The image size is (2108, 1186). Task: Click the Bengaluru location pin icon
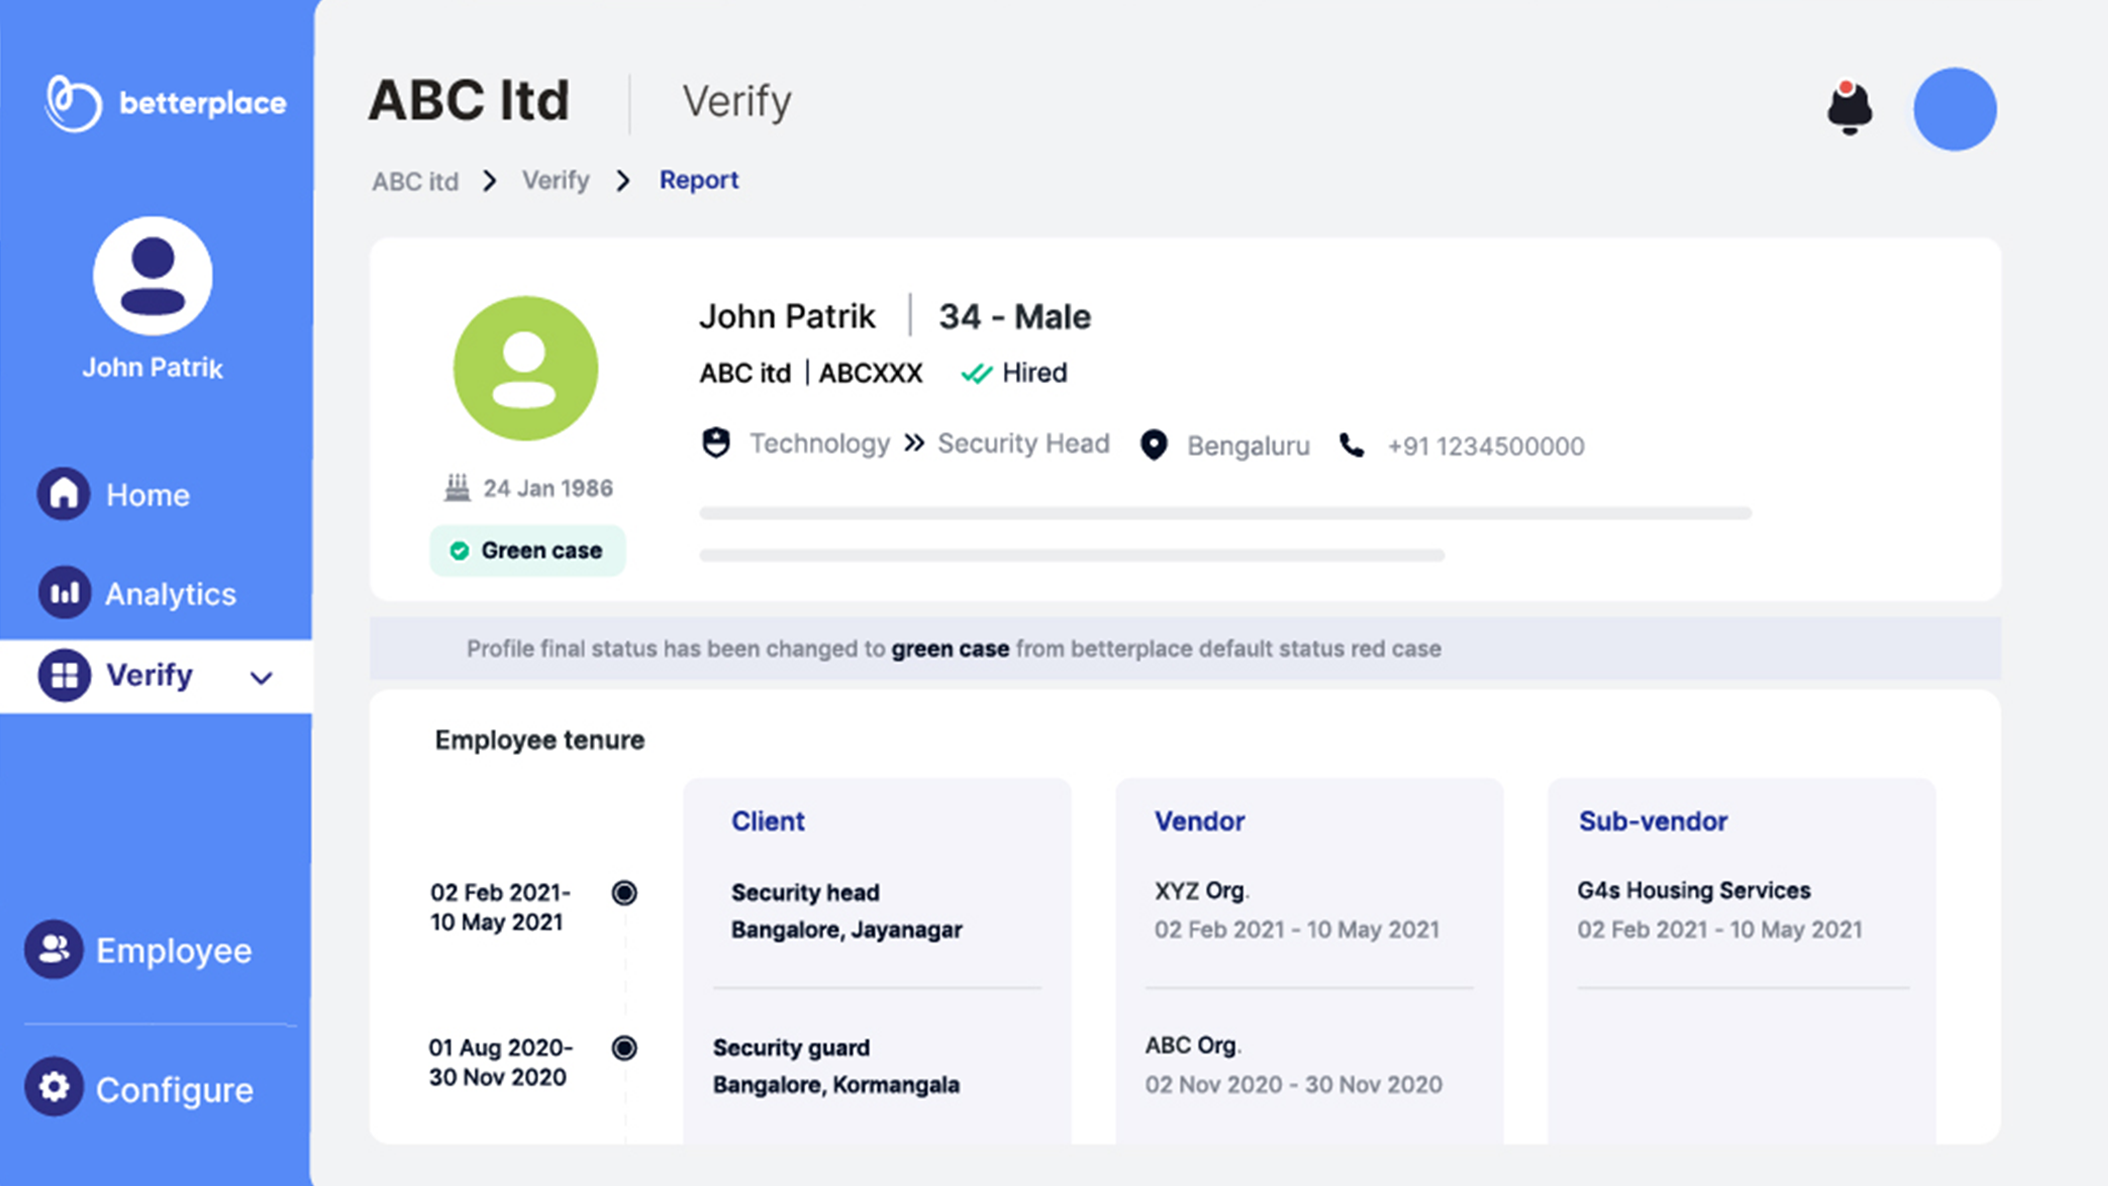tap(1154, 445)
